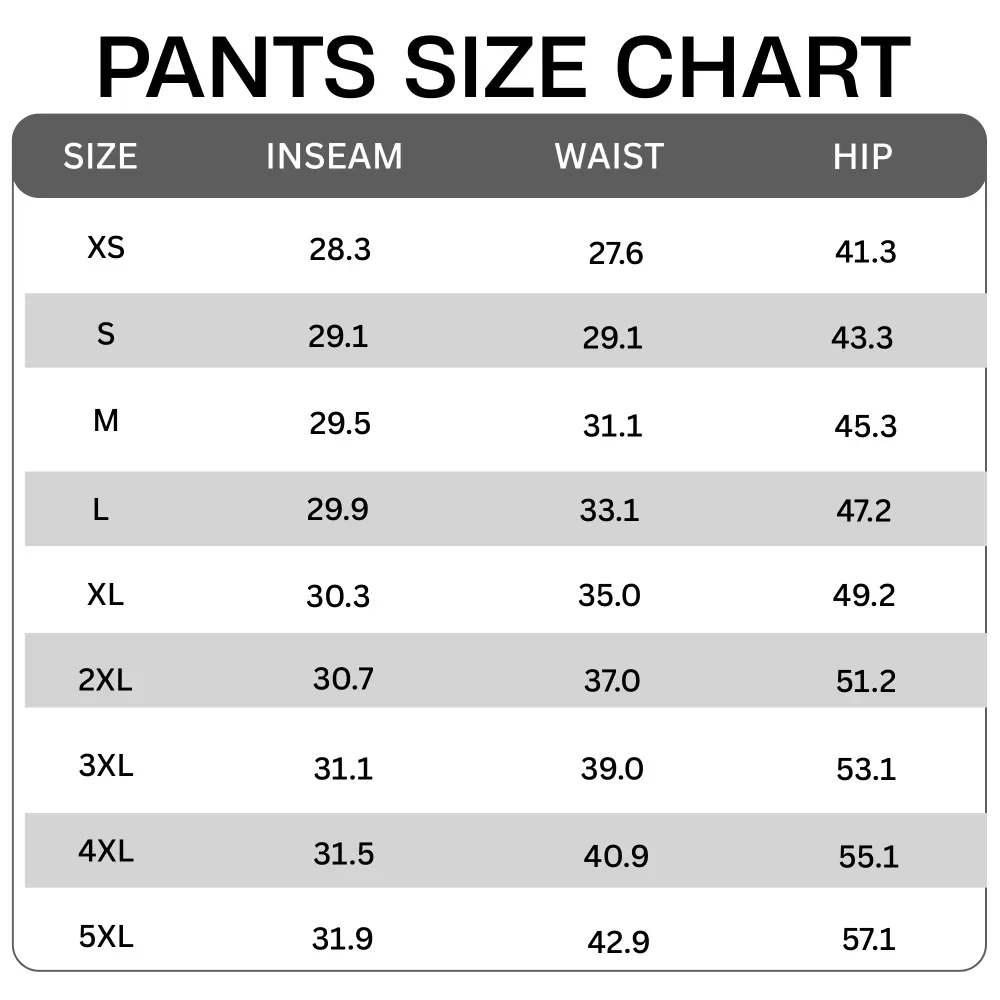This screenshot has width=1000, height=1000.
Task: Click the waist value 40.9
Action: coord(616,857)
